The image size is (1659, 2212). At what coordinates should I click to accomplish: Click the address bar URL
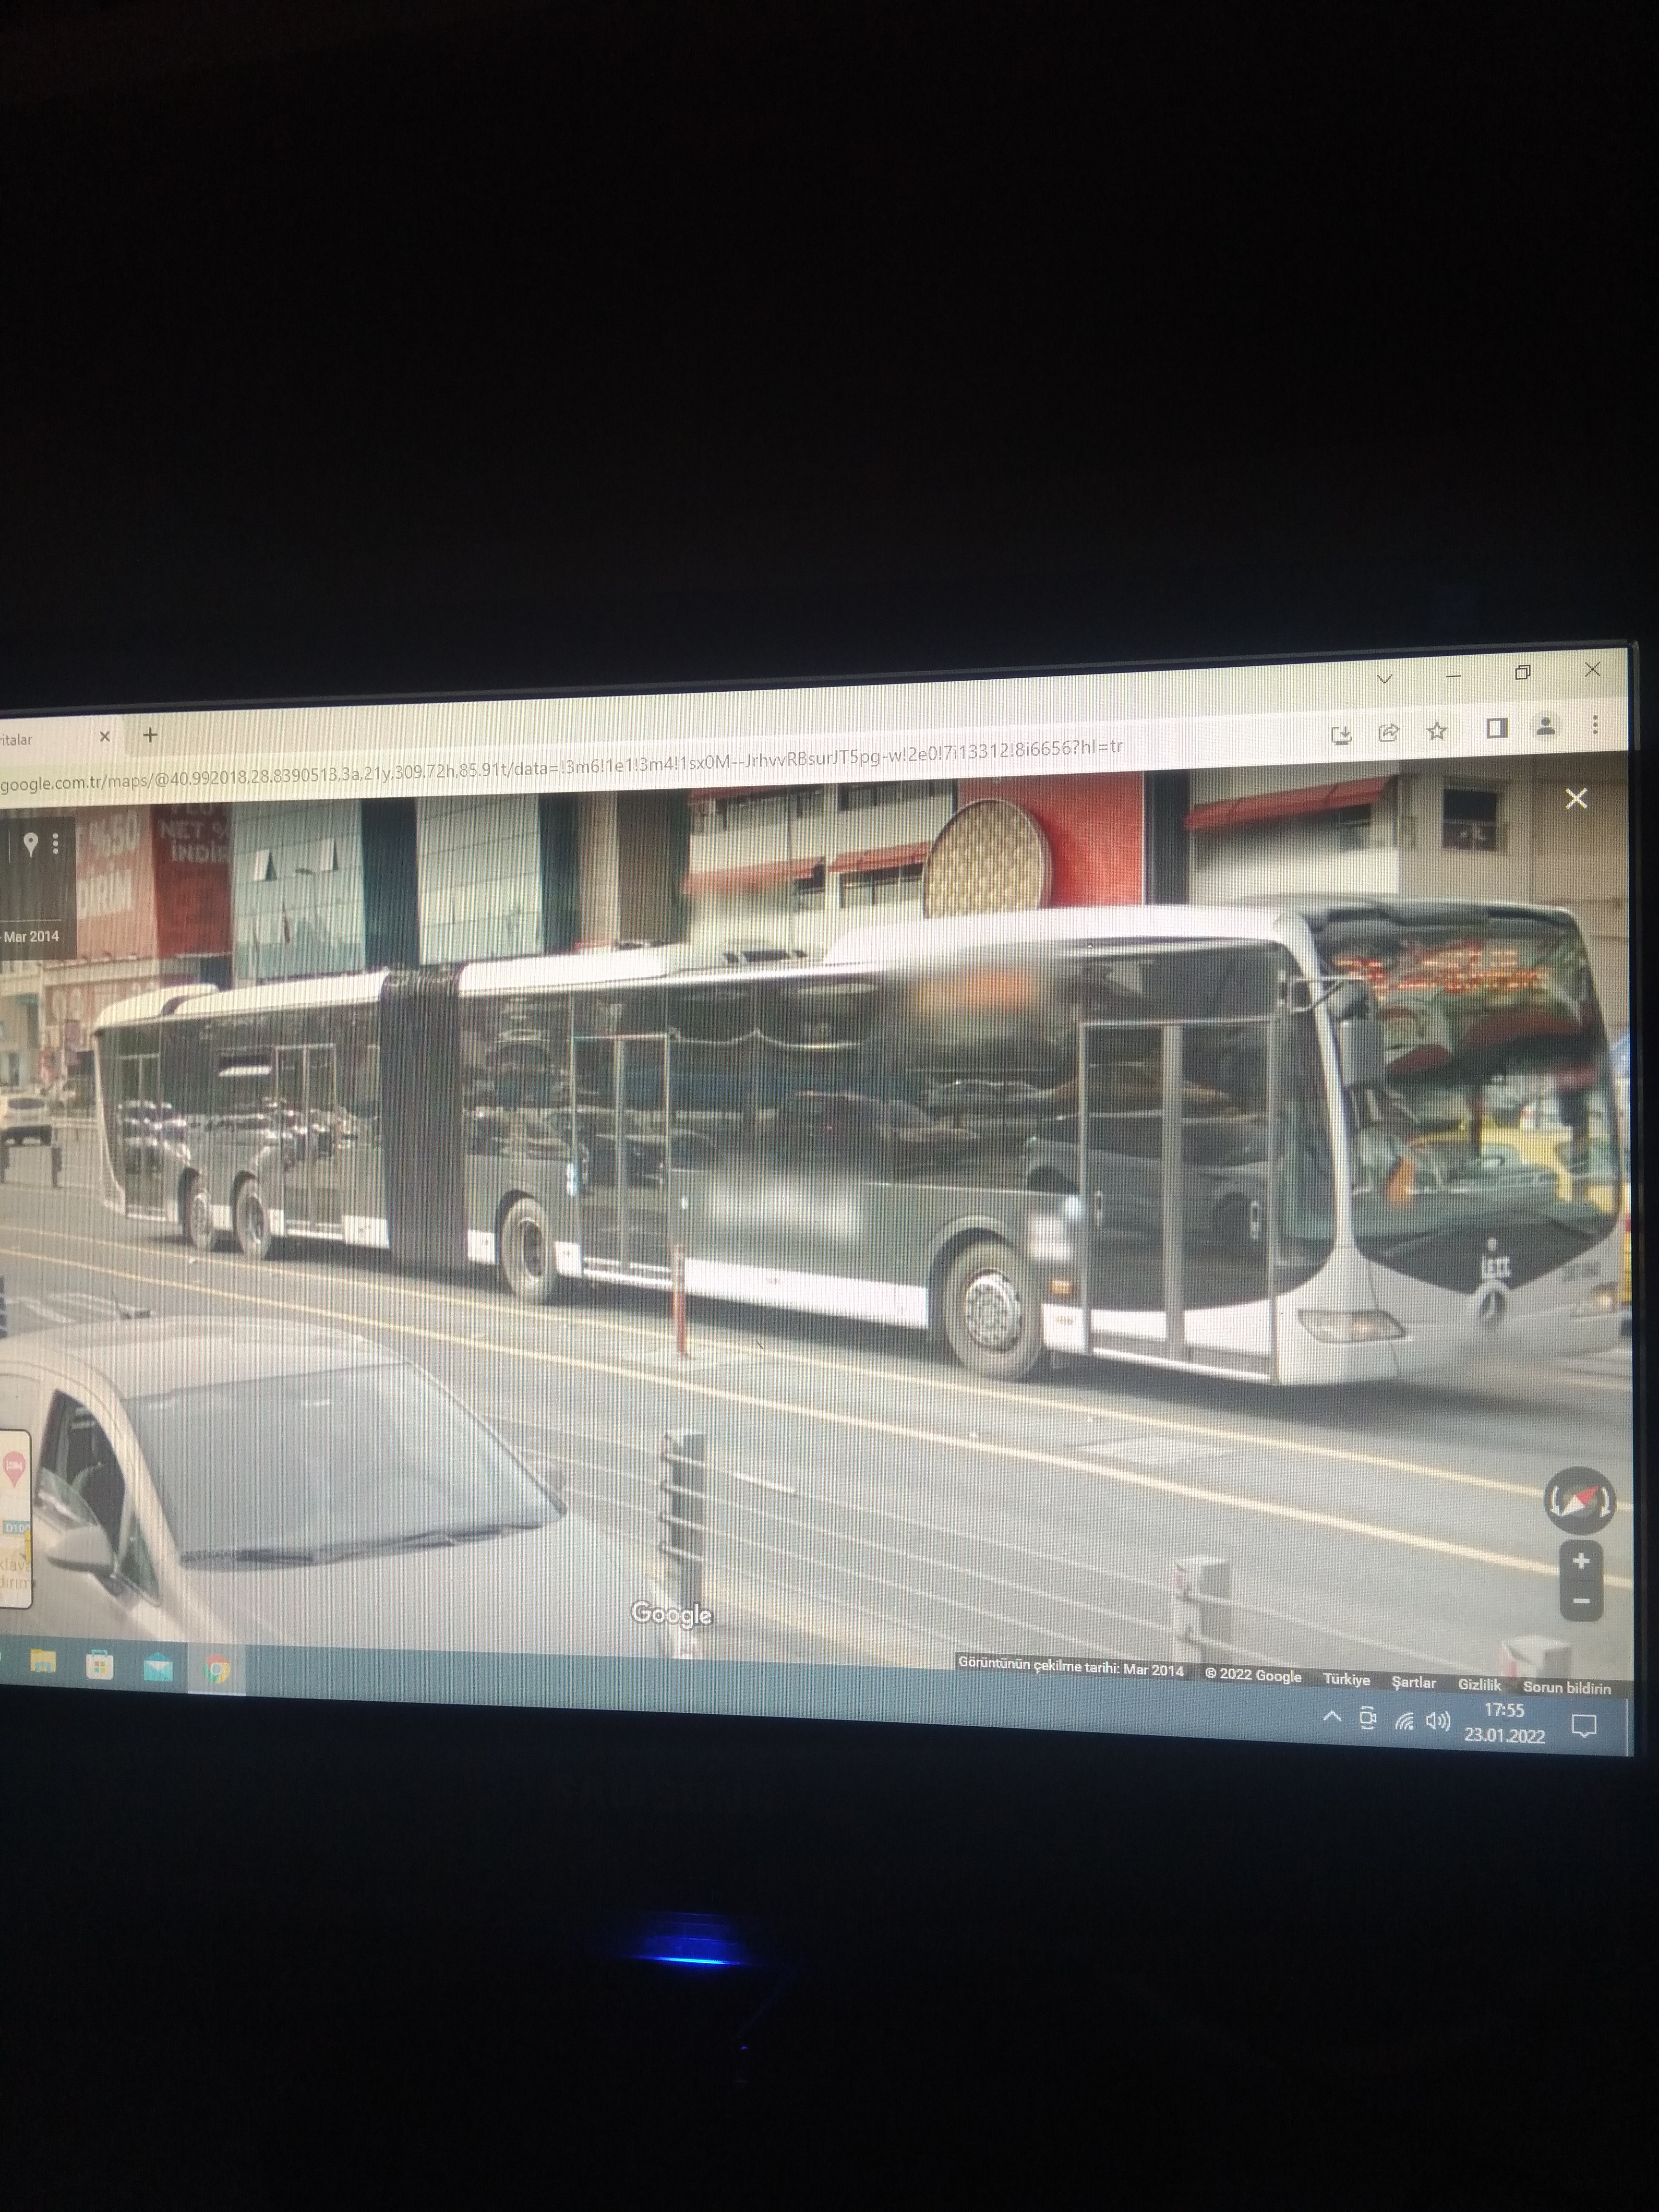point(560,768)
